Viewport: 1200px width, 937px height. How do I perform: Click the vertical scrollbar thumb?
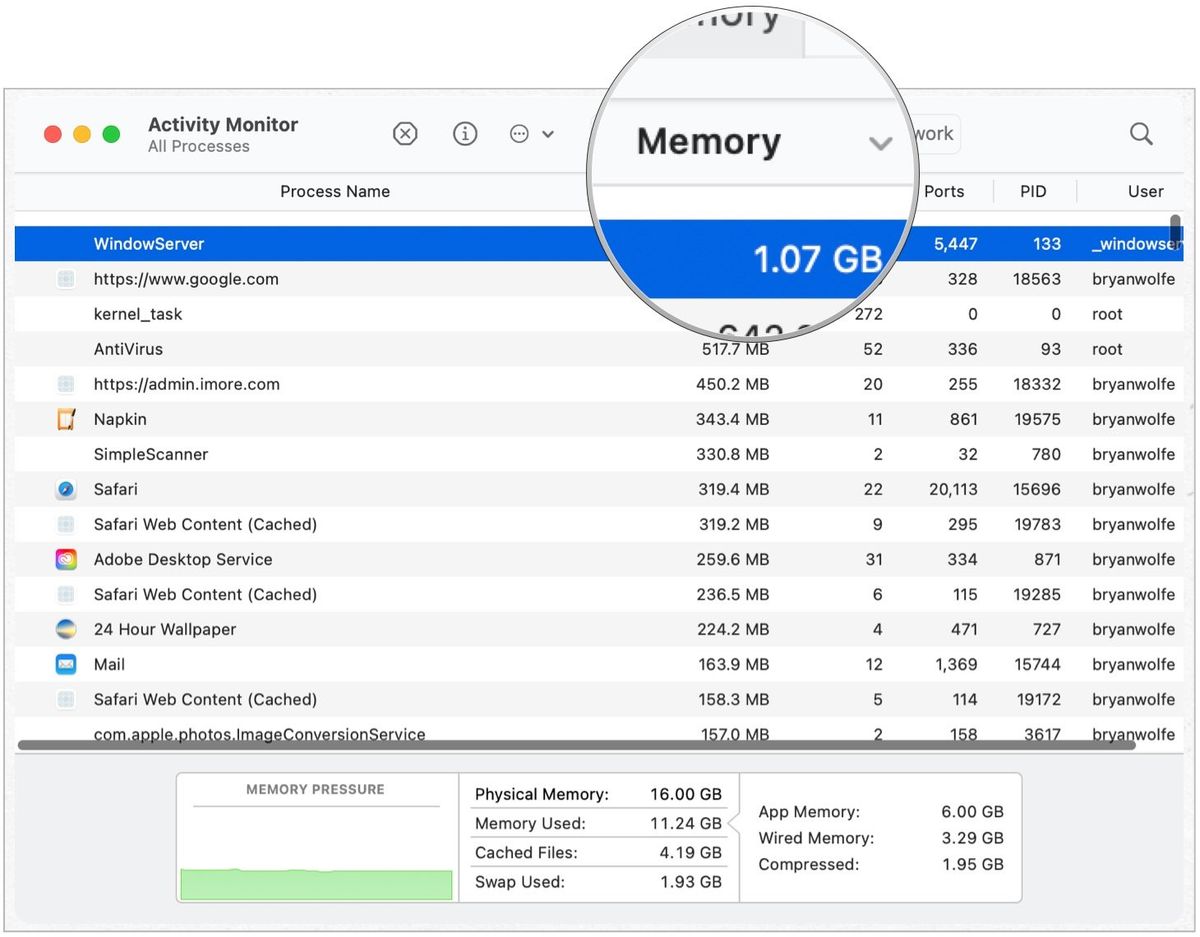click(1175, 232)
